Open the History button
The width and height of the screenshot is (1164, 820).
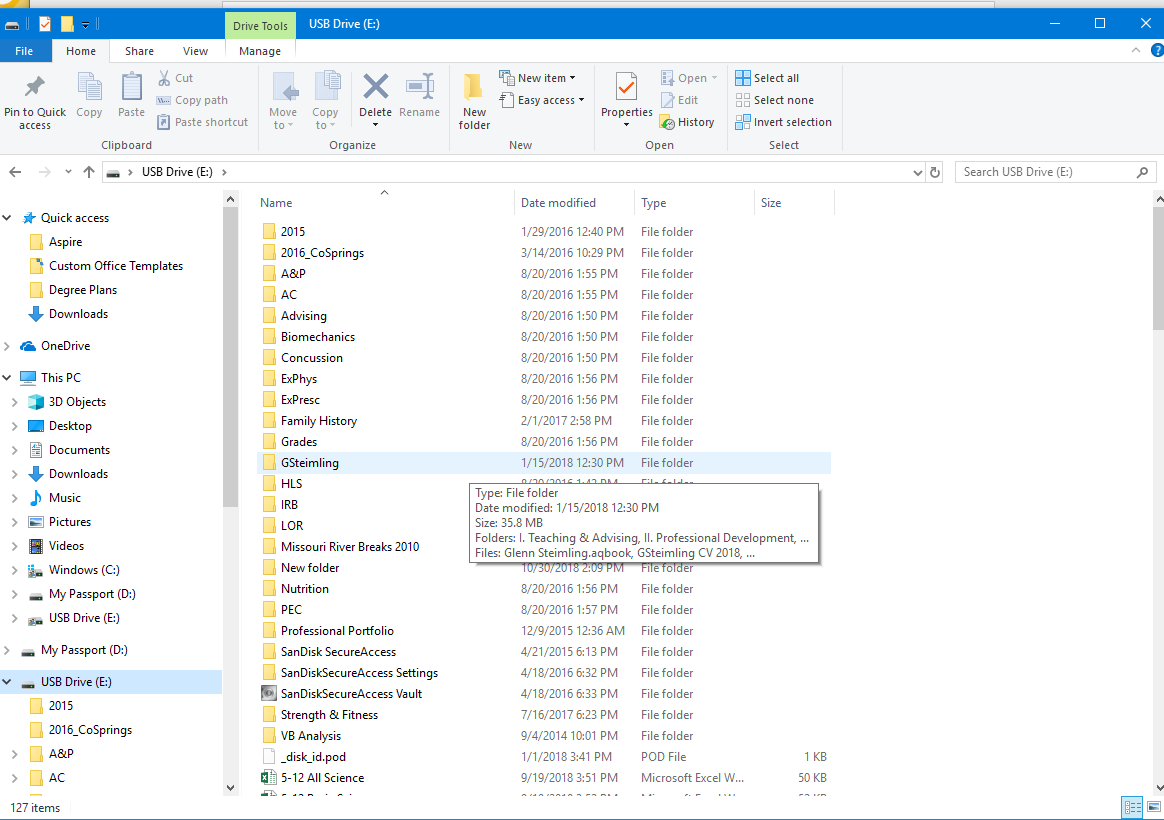[x=687, y=122]
